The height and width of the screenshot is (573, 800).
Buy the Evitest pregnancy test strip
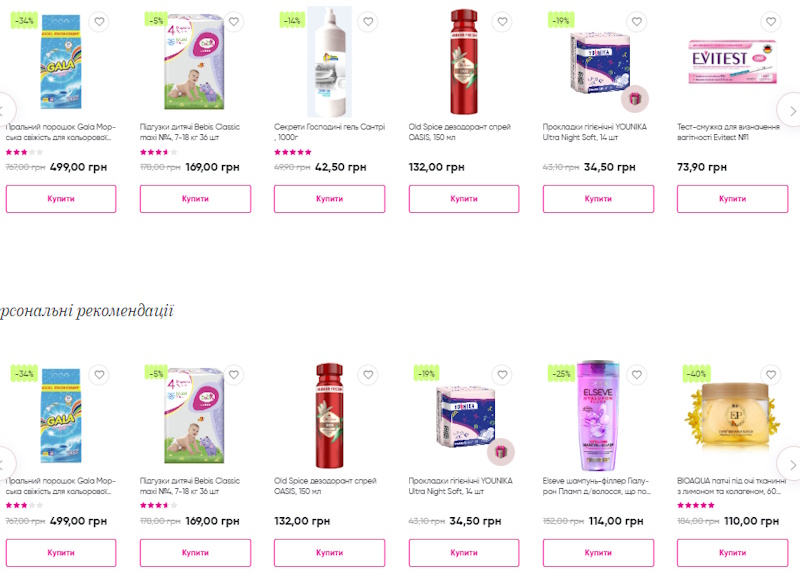point(732,199)
